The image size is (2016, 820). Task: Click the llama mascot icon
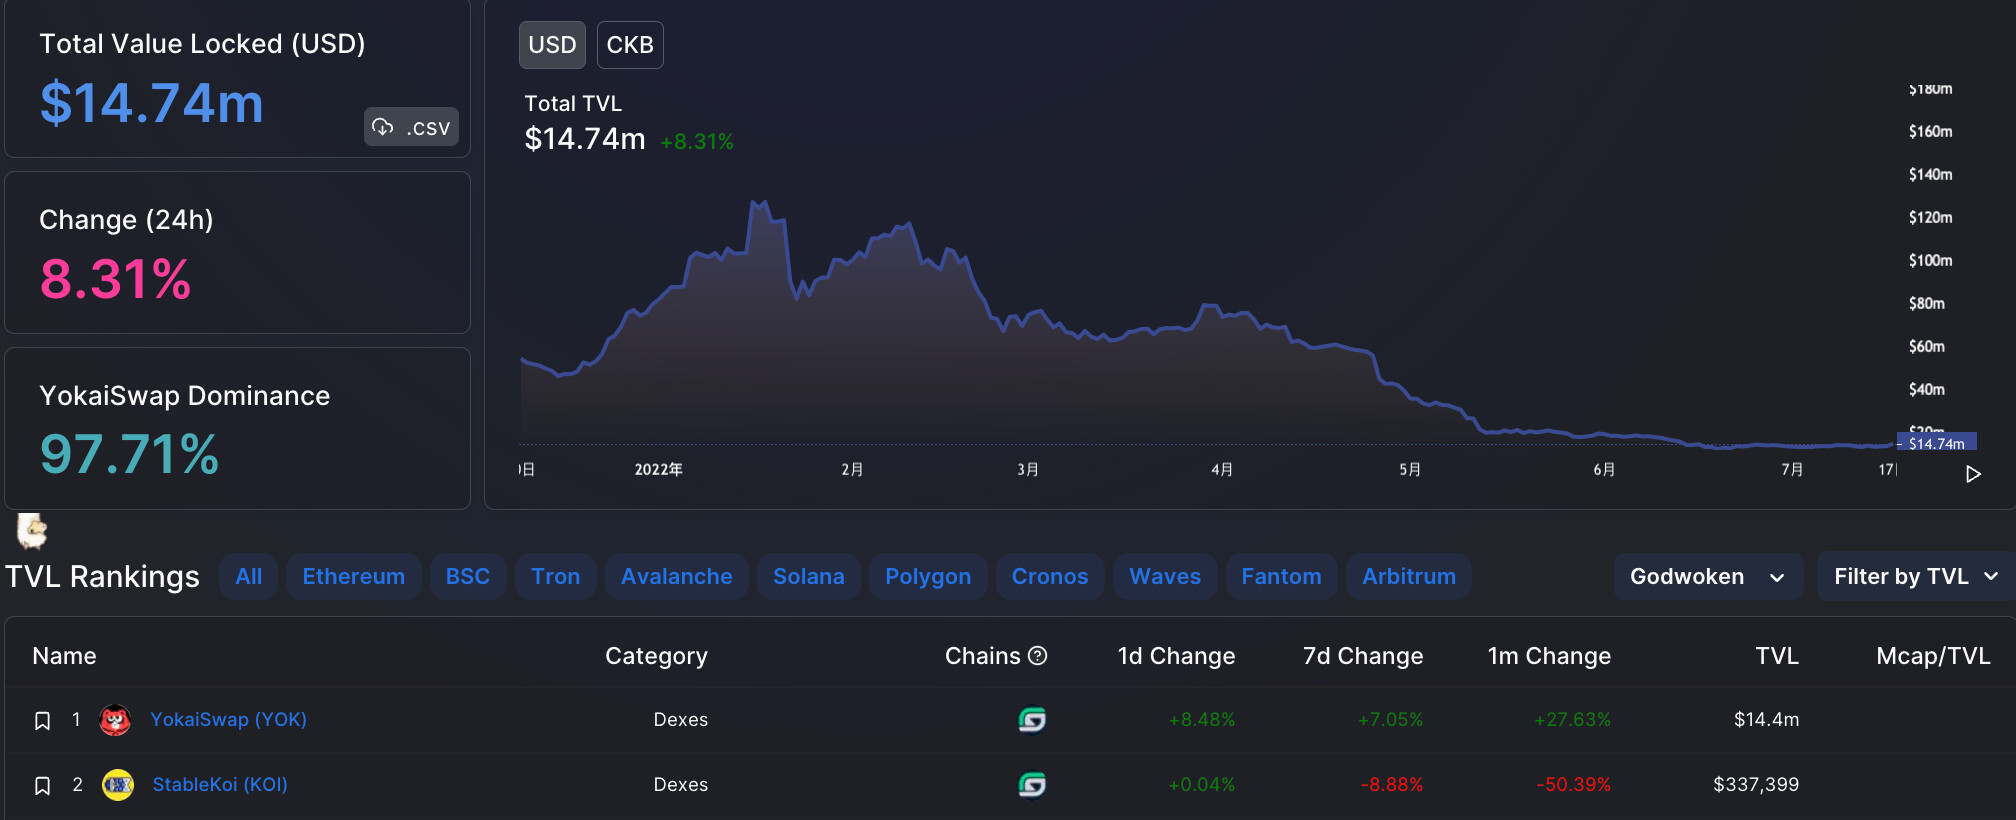tap(32, 531)
